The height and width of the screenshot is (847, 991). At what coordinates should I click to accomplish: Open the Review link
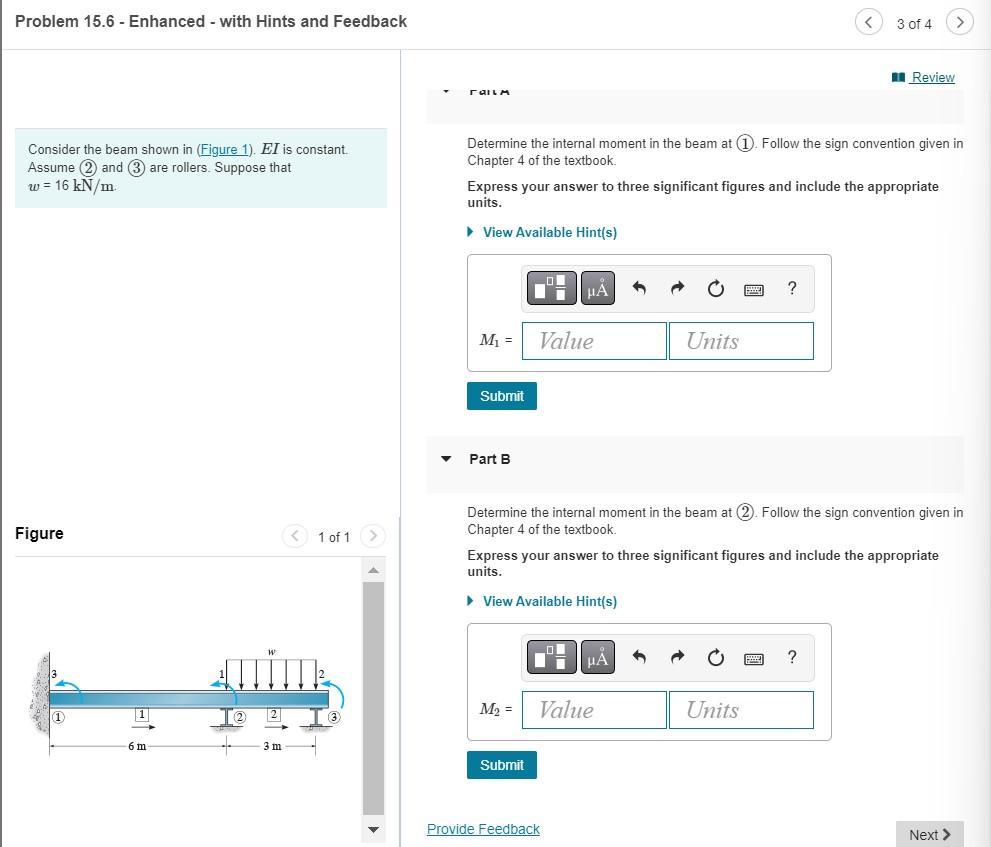(931, 77)
